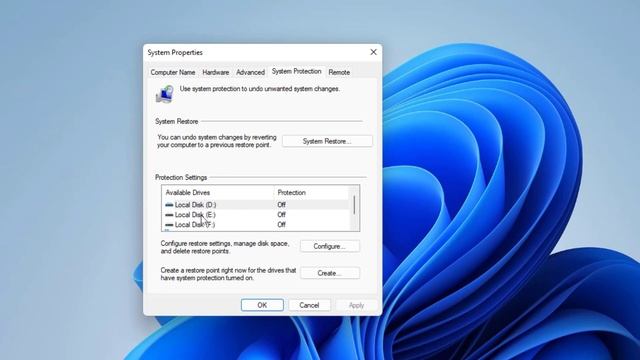Open the Hardware tab
The height and width of the screenshot is (360, 640).
click(x=216, y=72)
